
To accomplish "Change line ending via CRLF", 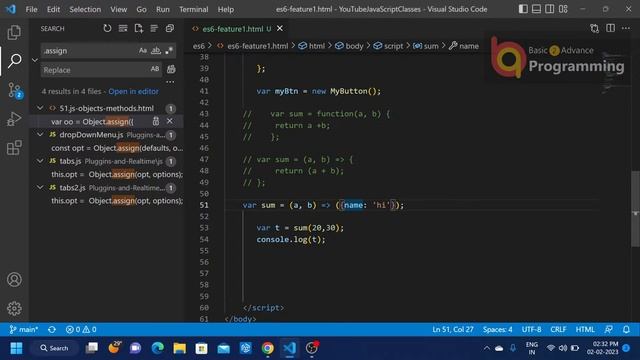I will [558, 329].
